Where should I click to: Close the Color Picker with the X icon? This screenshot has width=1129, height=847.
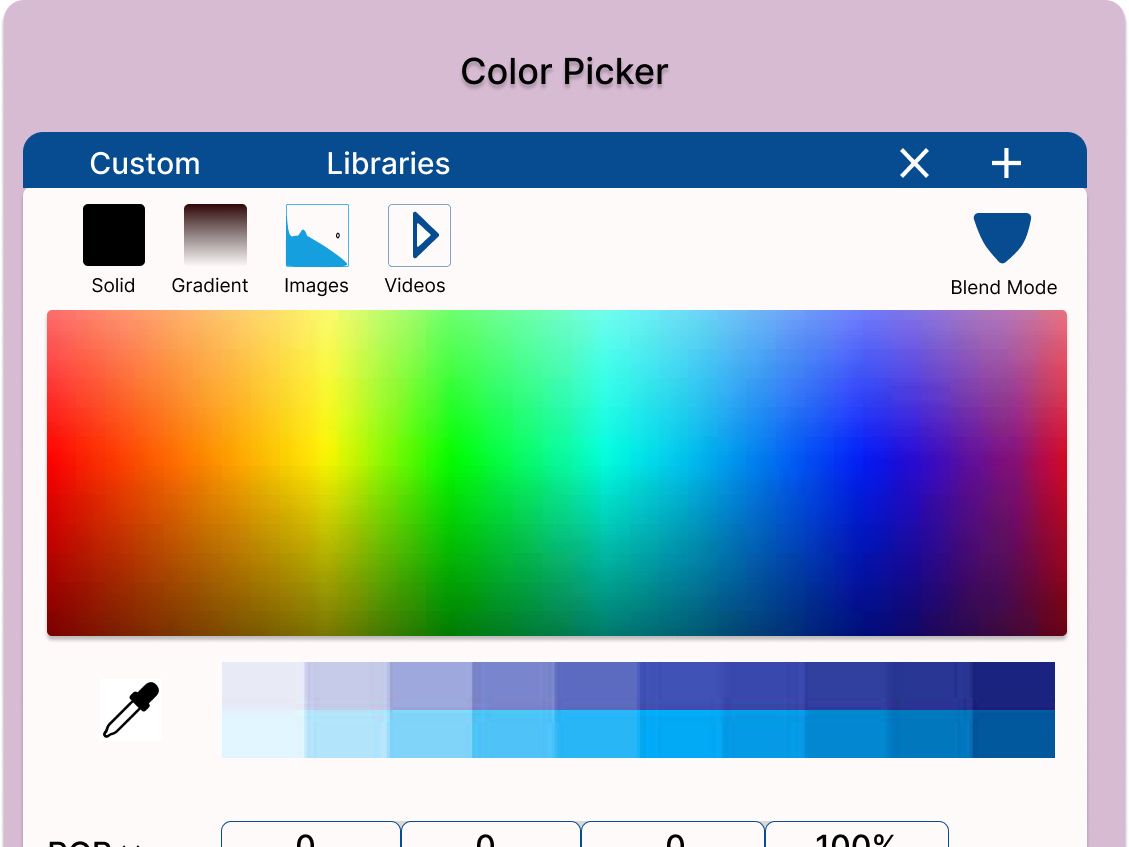pos(913,162)
